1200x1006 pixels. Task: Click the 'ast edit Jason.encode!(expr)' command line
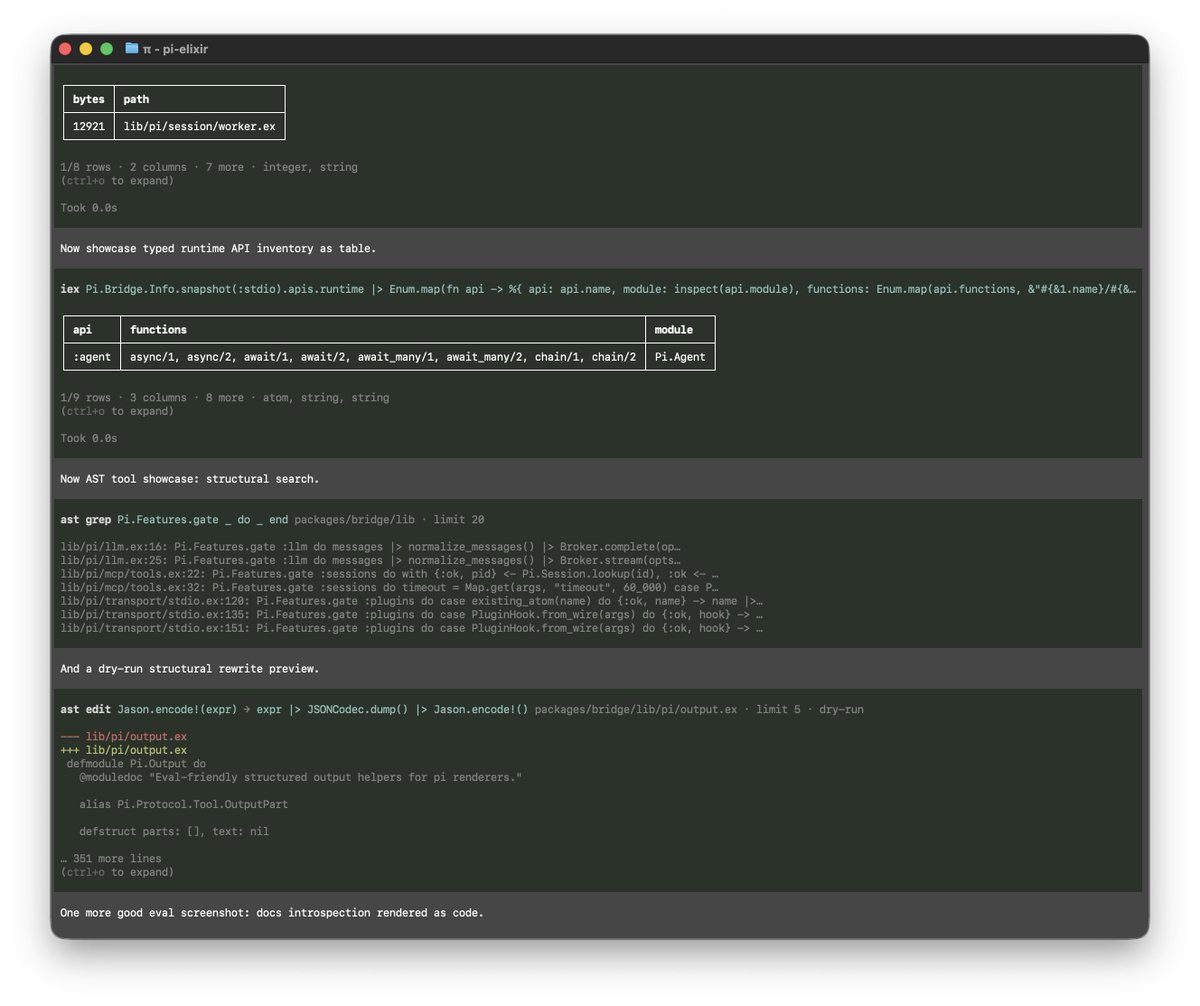tap(462, 709)
